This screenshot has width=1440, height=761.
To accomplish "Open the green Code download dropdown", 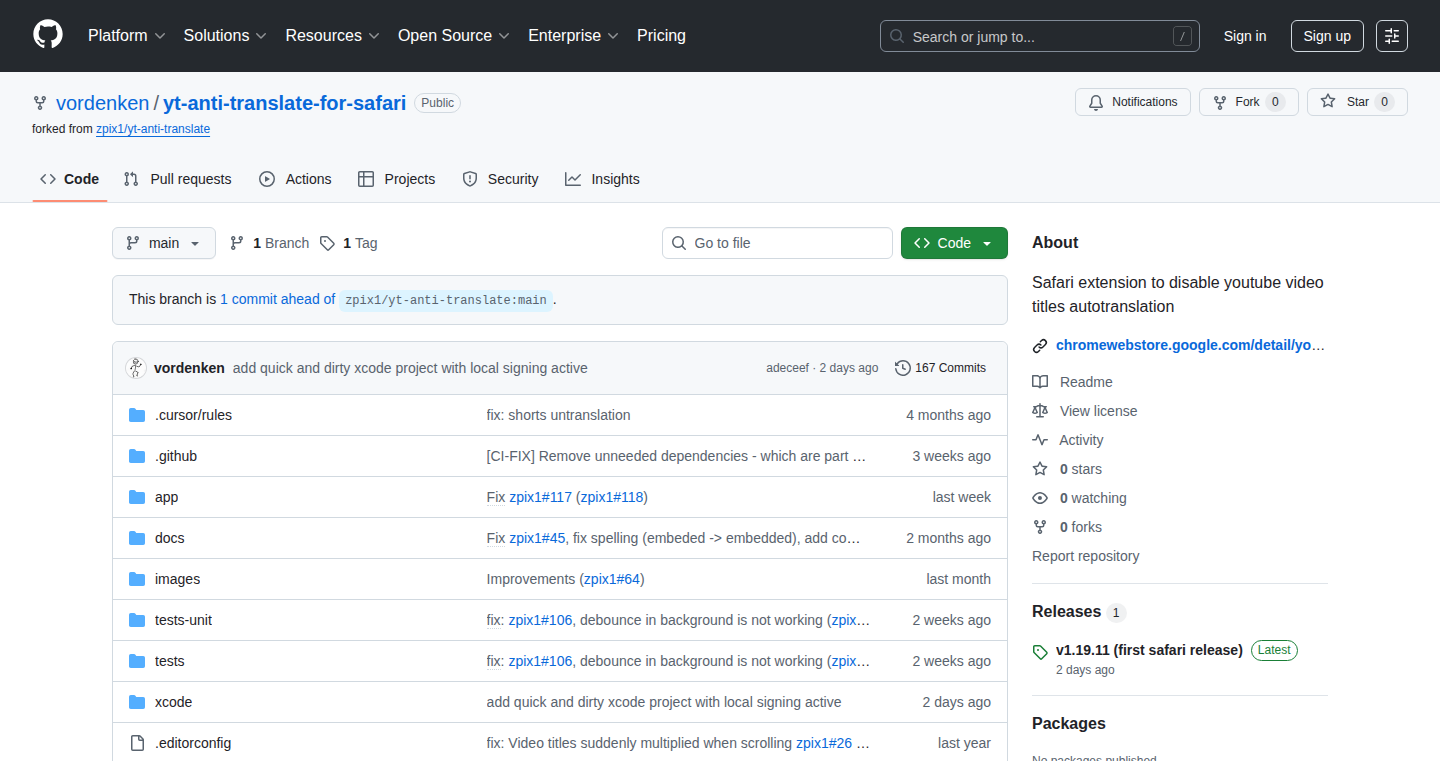I will [x=954, y=243].
